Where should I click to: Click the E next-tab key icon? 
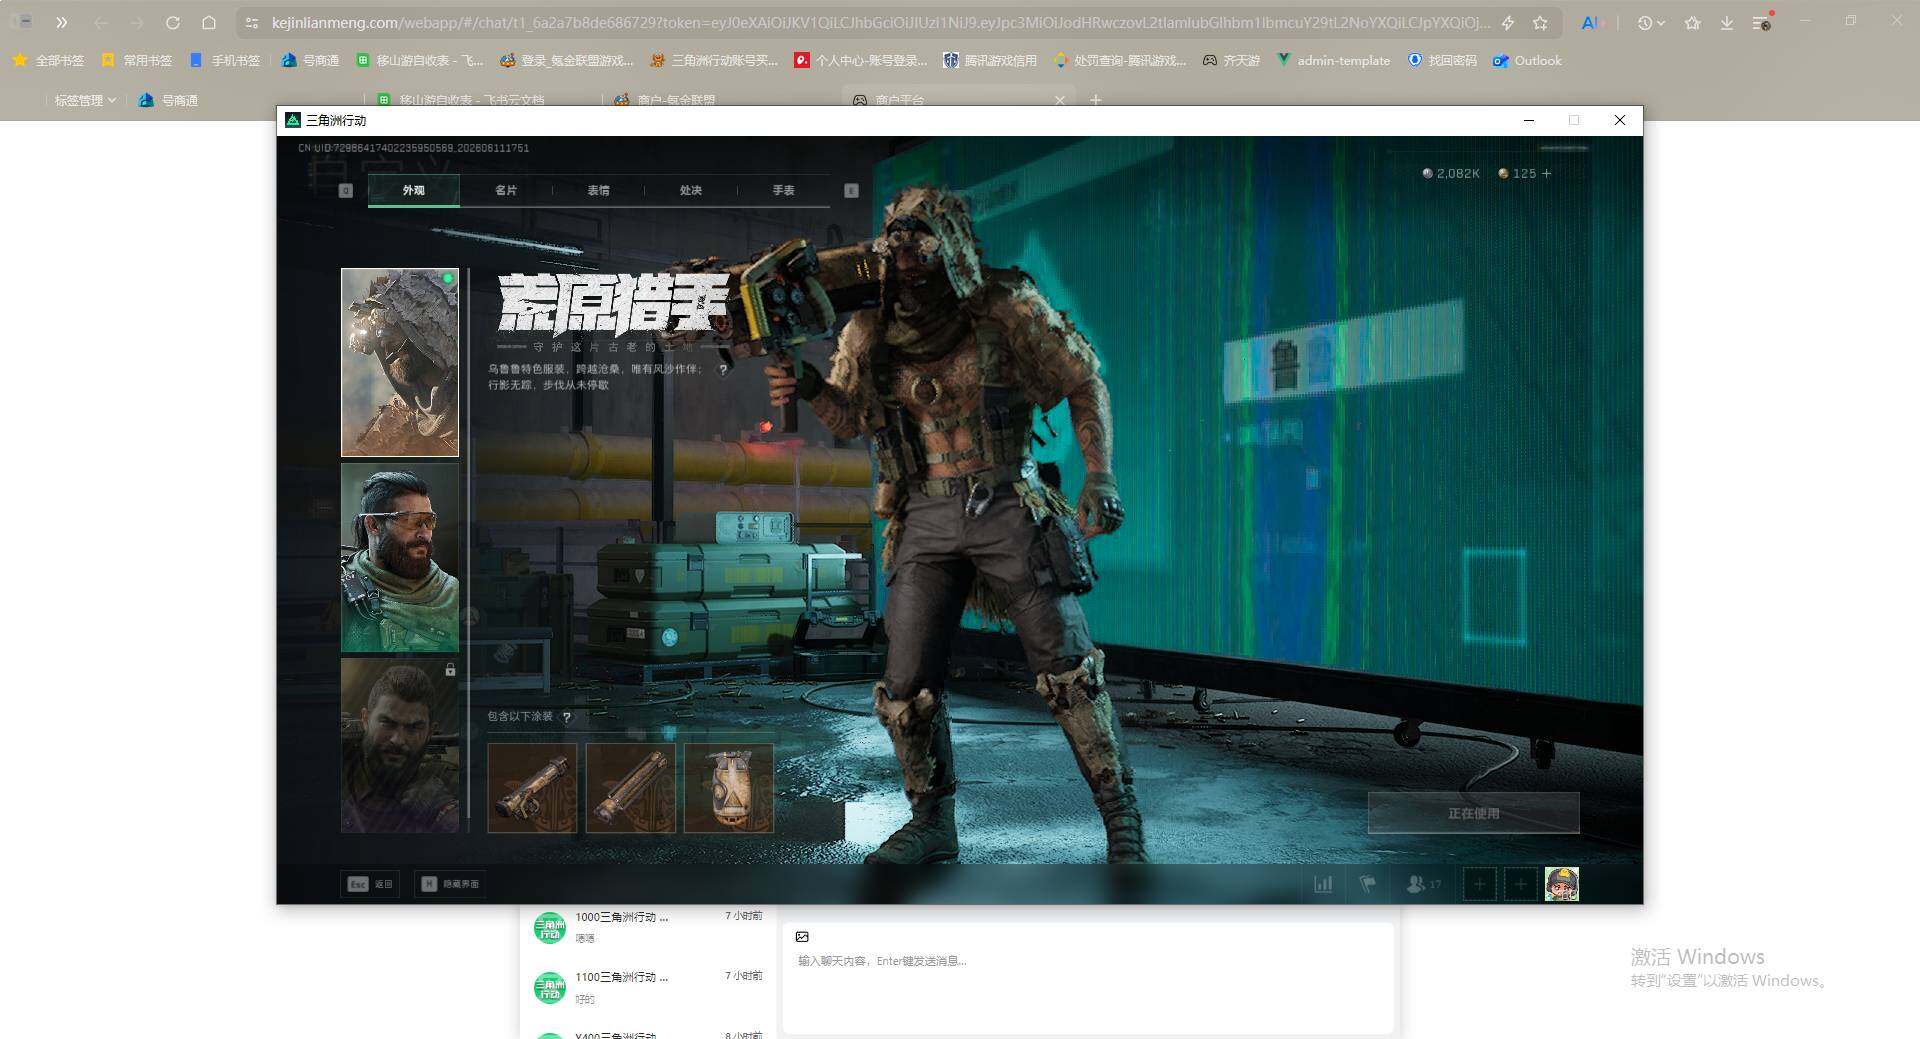point(851,190)
